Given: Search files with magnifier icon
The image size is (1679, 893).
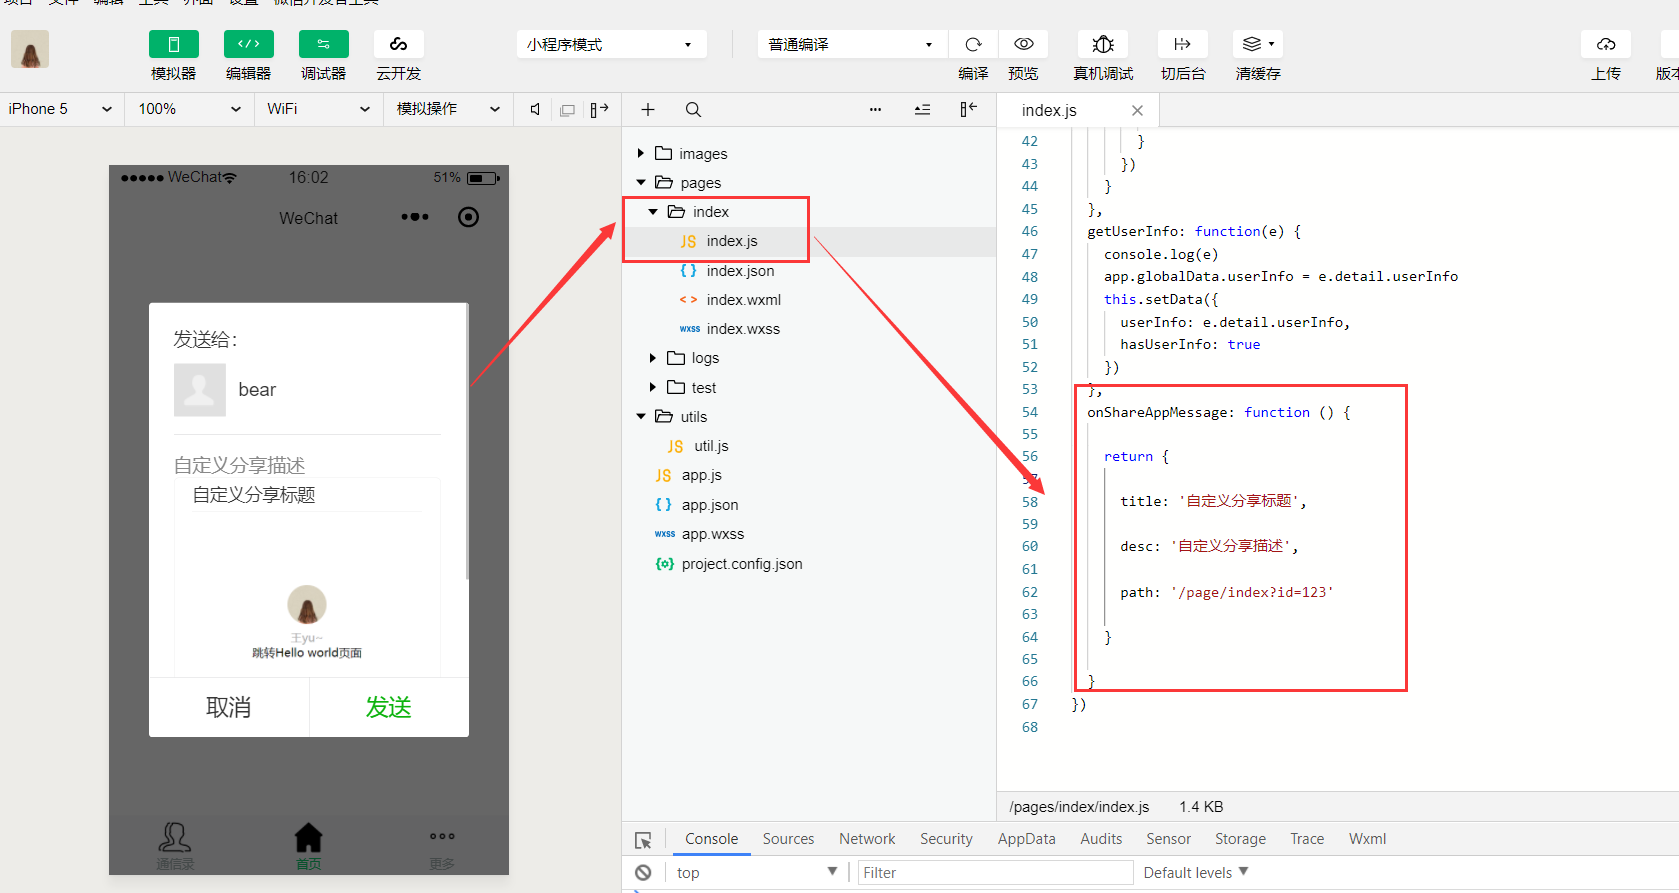Looking at the screenshot, I should click(693, 109).
